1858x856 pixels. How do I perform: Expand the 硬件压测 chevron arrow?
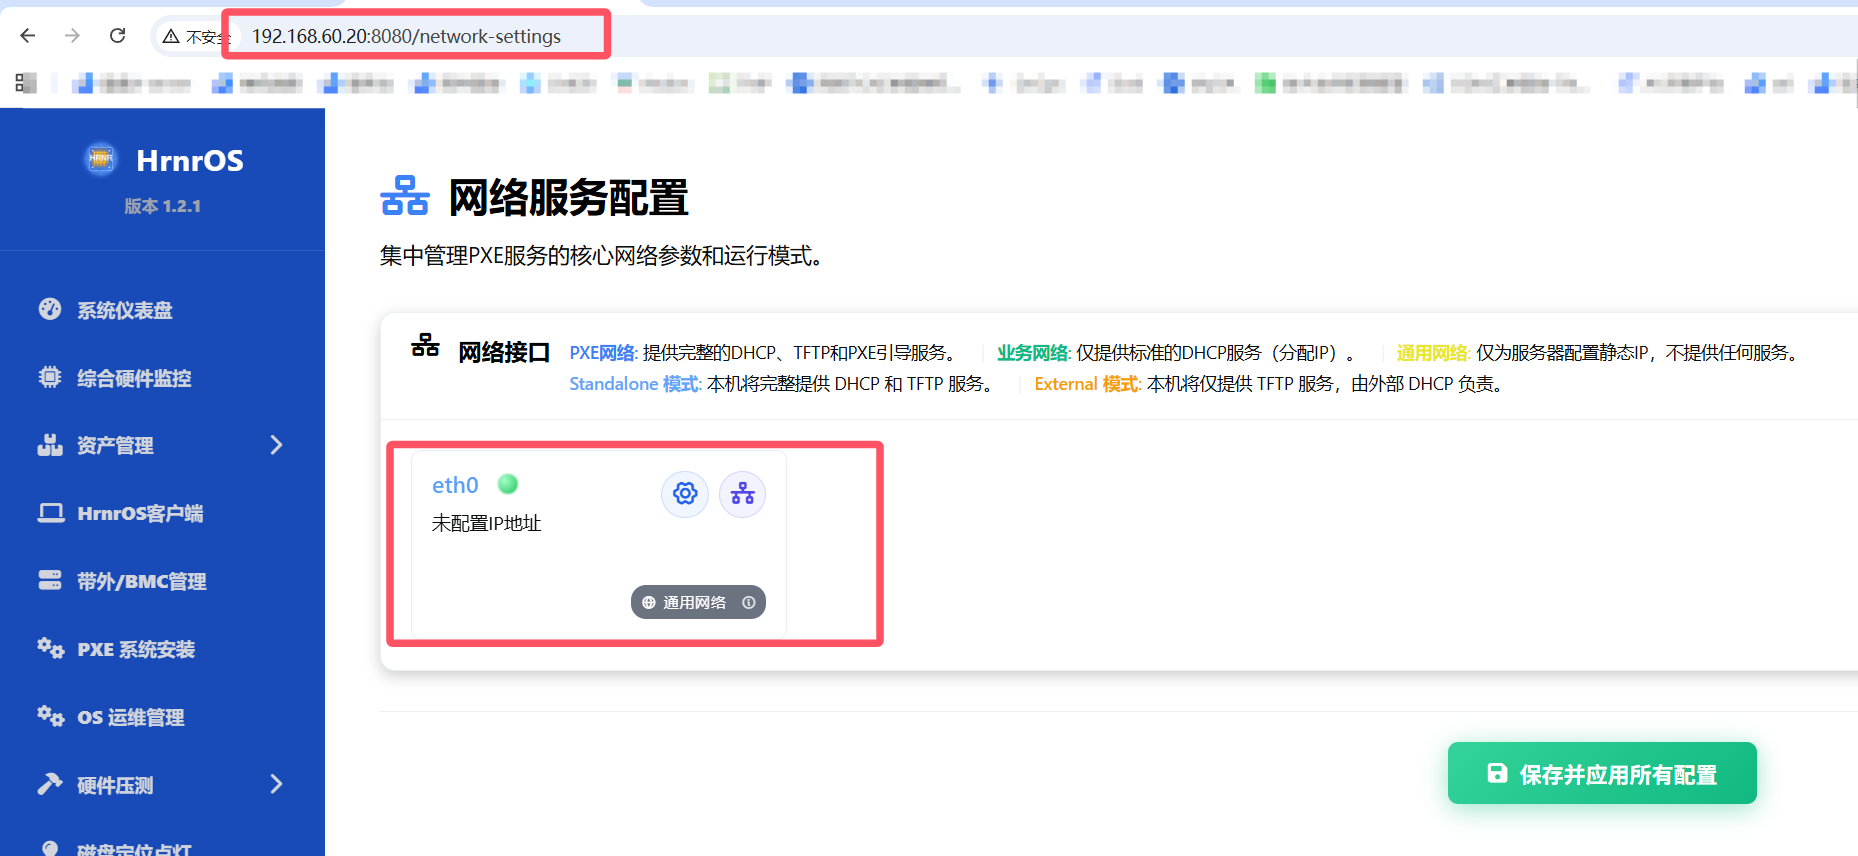[277, 784]
